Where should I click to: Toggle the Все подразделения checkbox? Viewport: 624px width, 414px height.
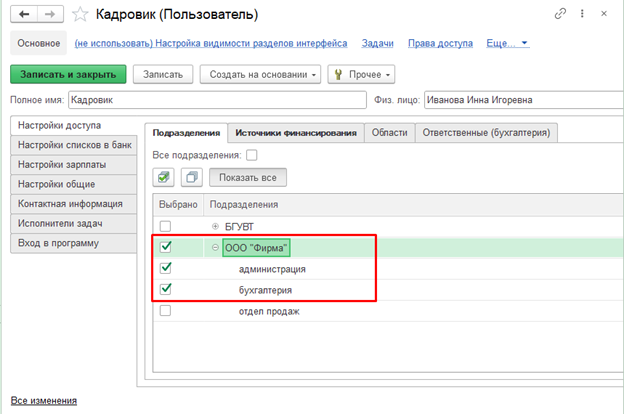(252, 155)
